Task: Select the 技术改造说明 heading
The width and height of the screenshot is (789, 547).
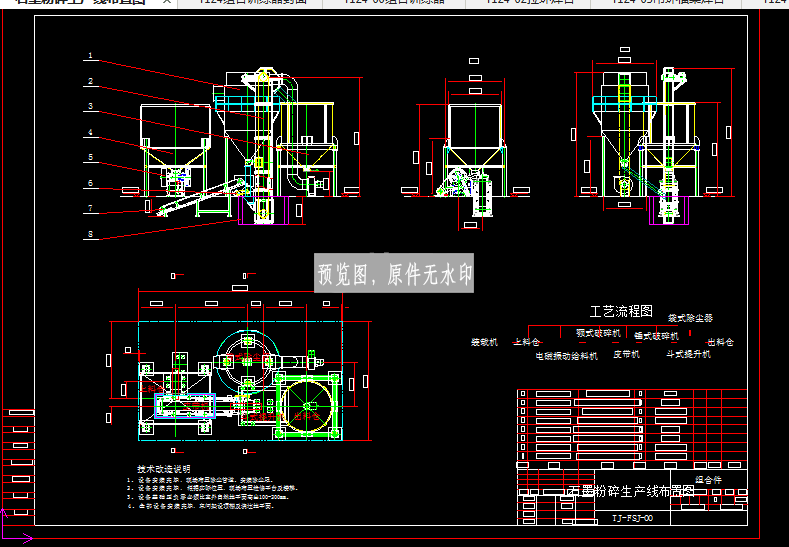Action: pos(164,469)
